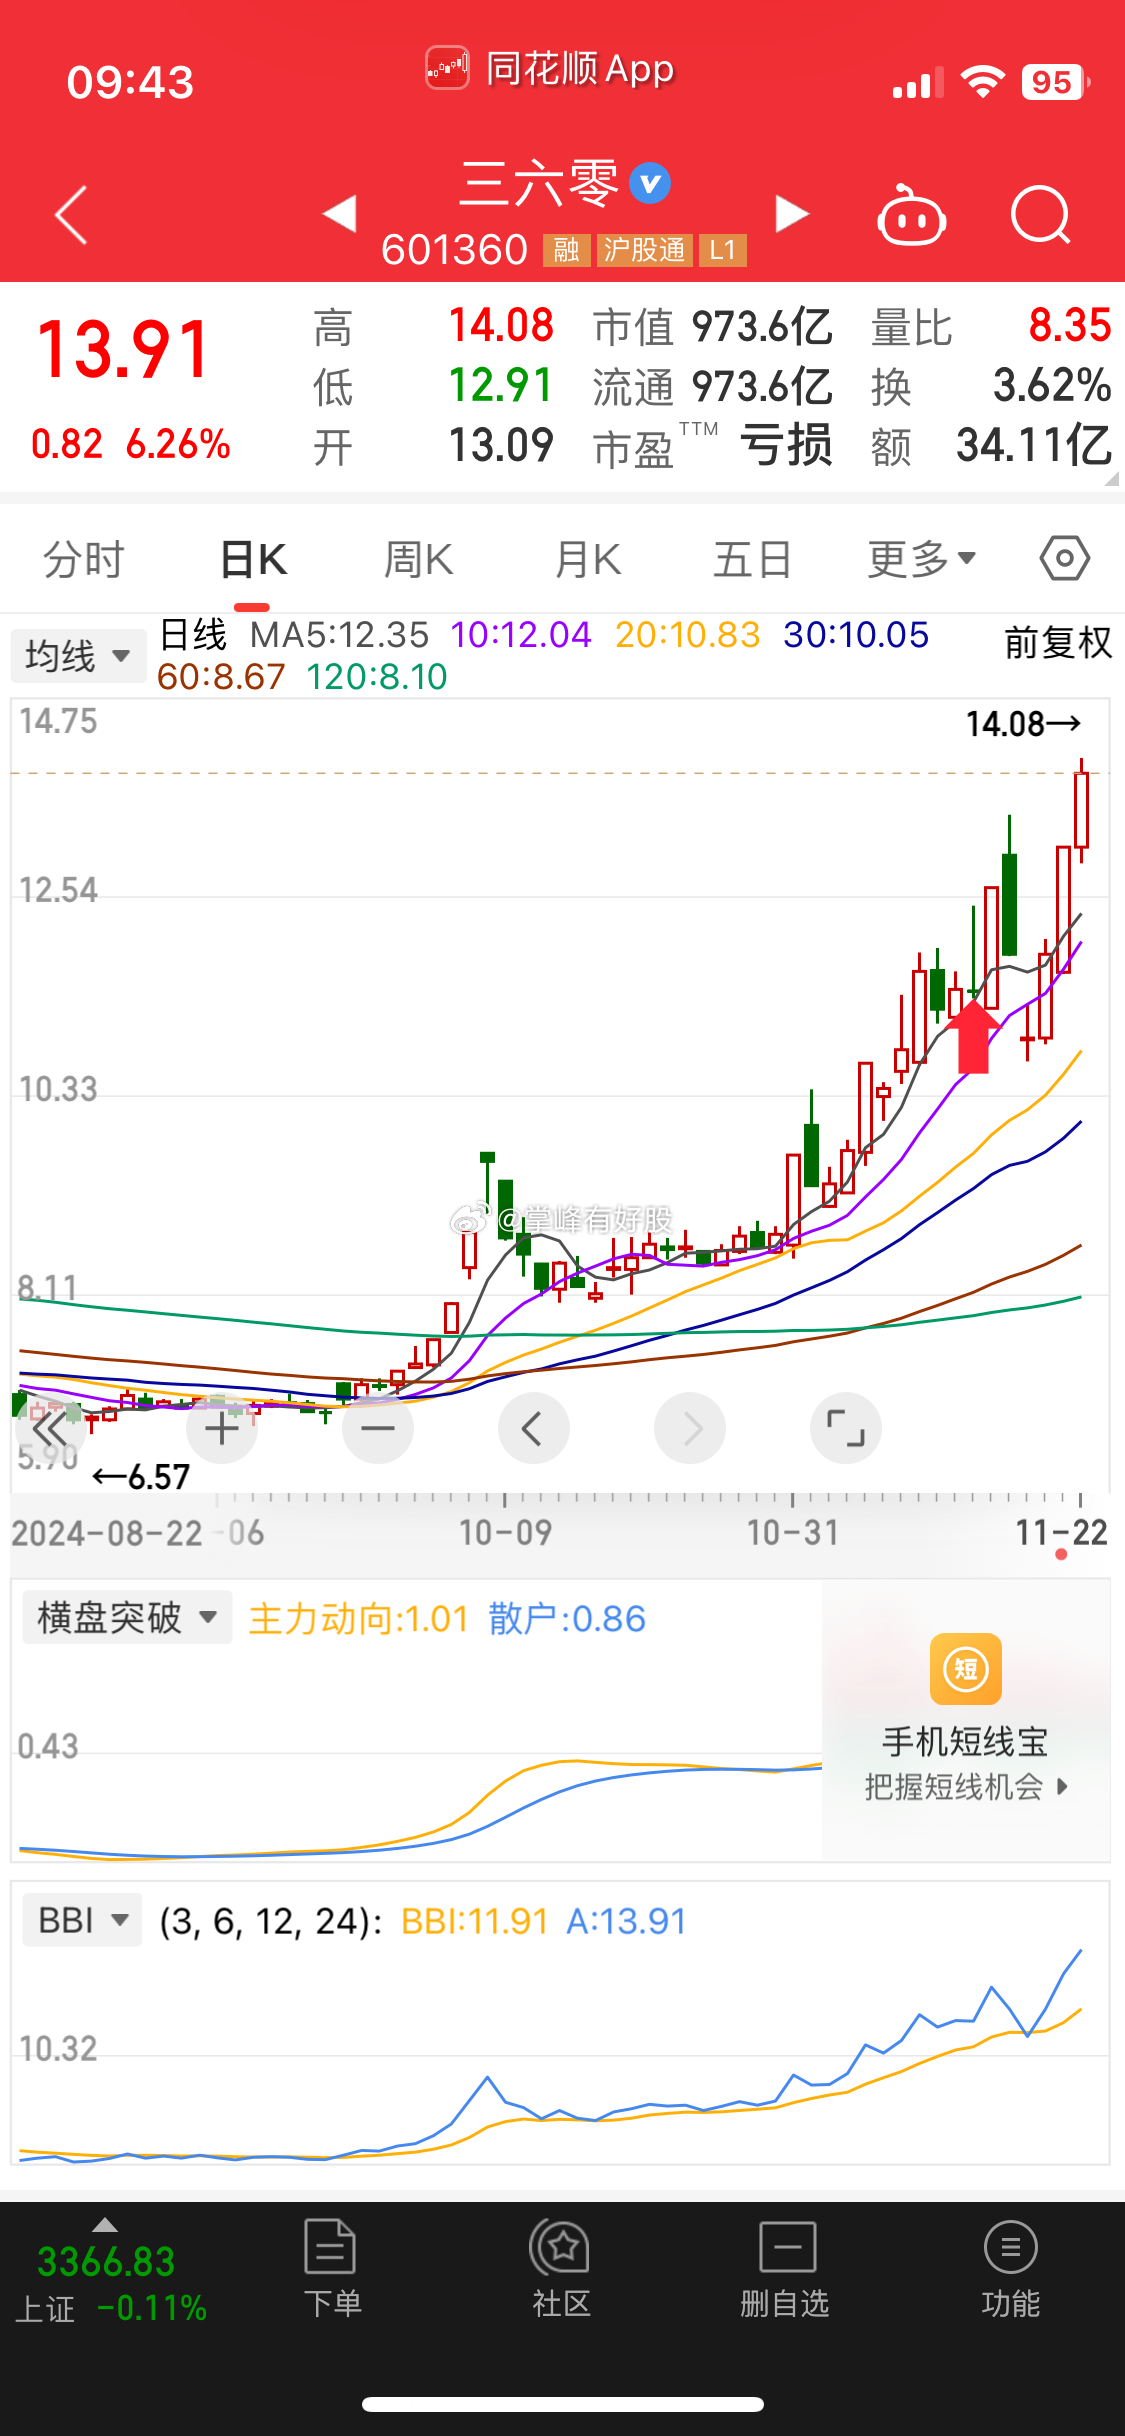1125x2436 pixels.
Task: Expand the 更多 period dropdown
Action: click(921, 559)
